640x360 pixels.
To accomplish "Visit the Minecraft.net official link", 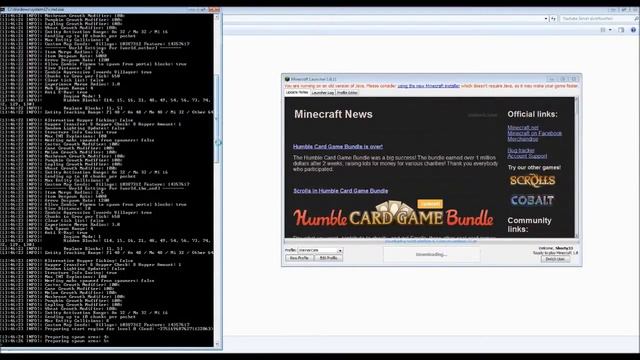I will click(523, 127).
